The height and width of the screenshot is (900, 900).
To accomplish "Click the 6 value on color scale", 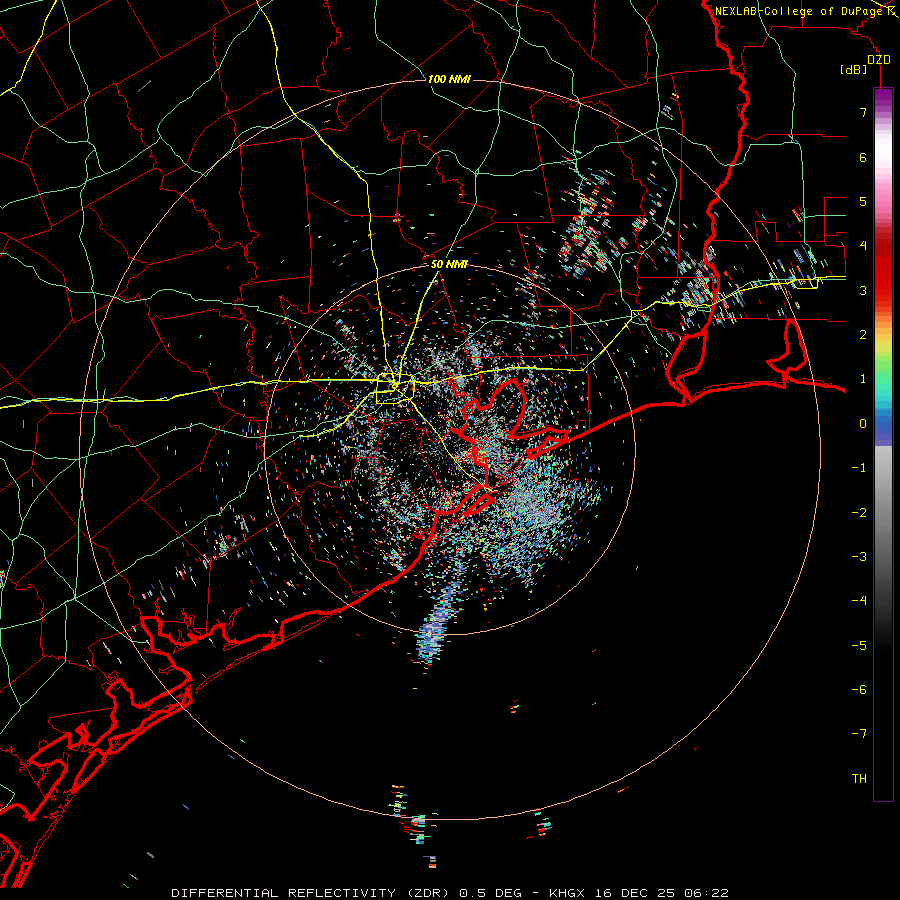I will pyautogui.click(x=863, y=157).
